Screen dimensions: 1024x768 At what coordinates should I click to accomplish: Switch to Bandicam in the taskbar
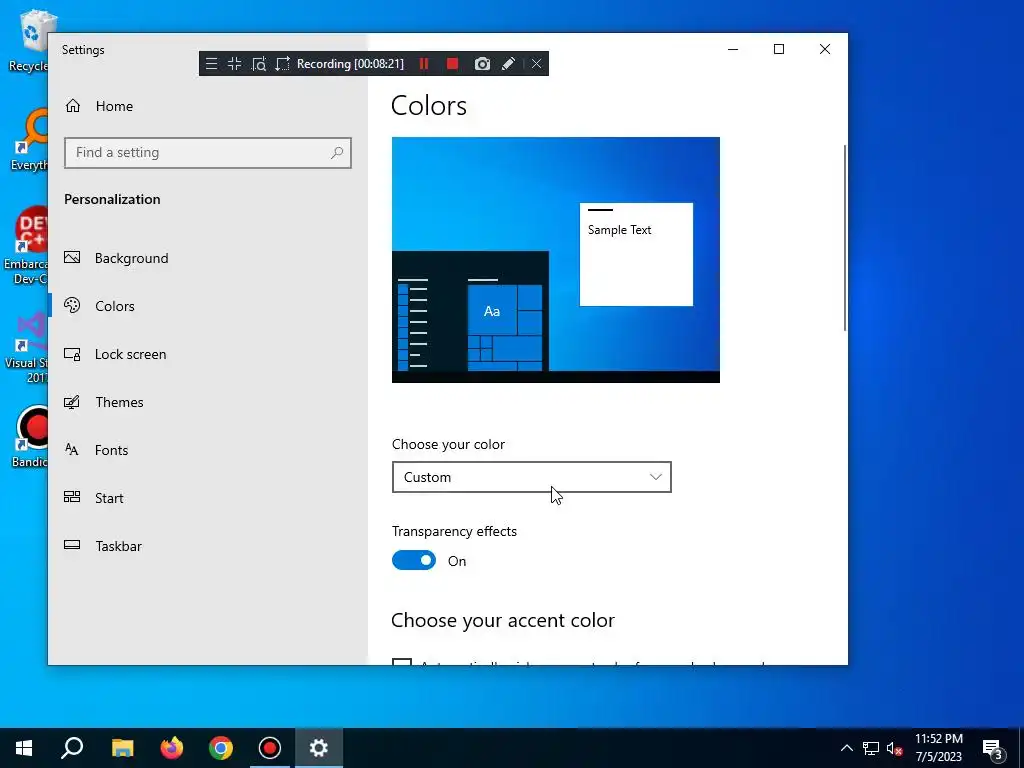tap(270, 748)
